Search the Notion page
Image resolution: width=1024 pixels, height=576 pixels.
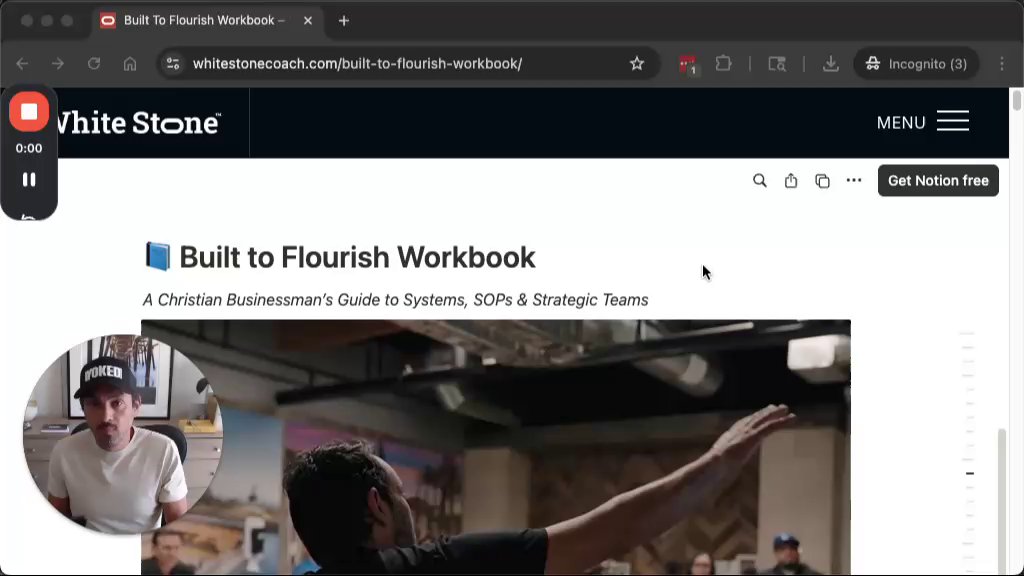760,180
